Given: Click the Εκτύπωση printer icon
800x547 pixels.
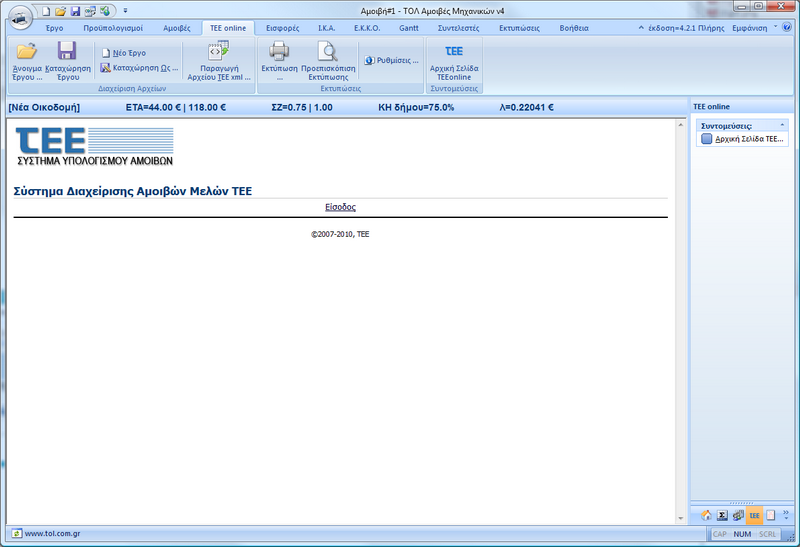Looking at the screenshot, I should tap(279, 52).
